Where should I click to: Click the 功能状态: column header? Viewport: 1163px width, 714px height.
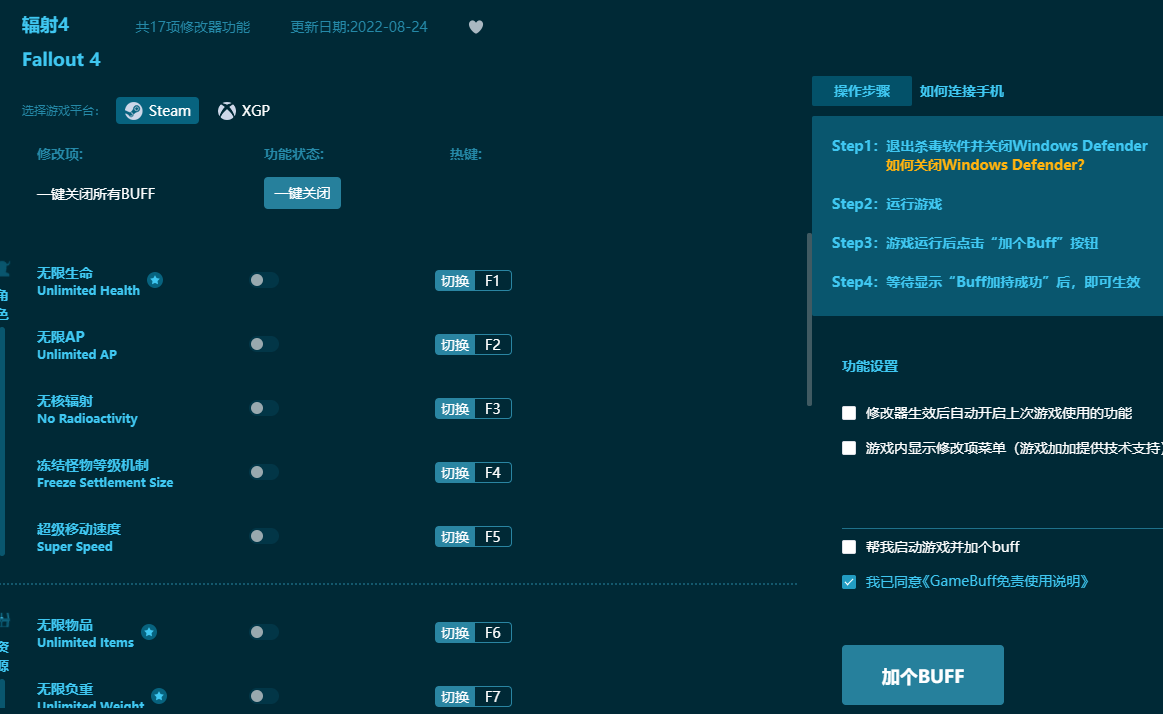pos(294,154)
